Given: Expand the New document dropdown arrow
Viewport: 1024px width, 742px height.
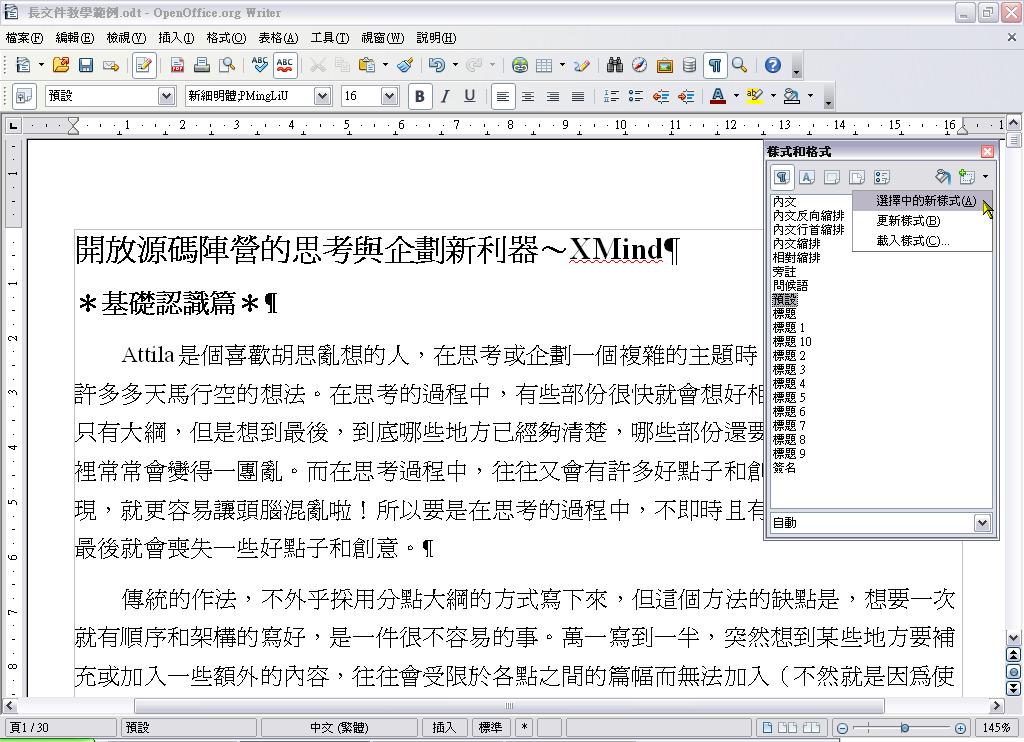Looking at the screenshot, I should 41,65.
